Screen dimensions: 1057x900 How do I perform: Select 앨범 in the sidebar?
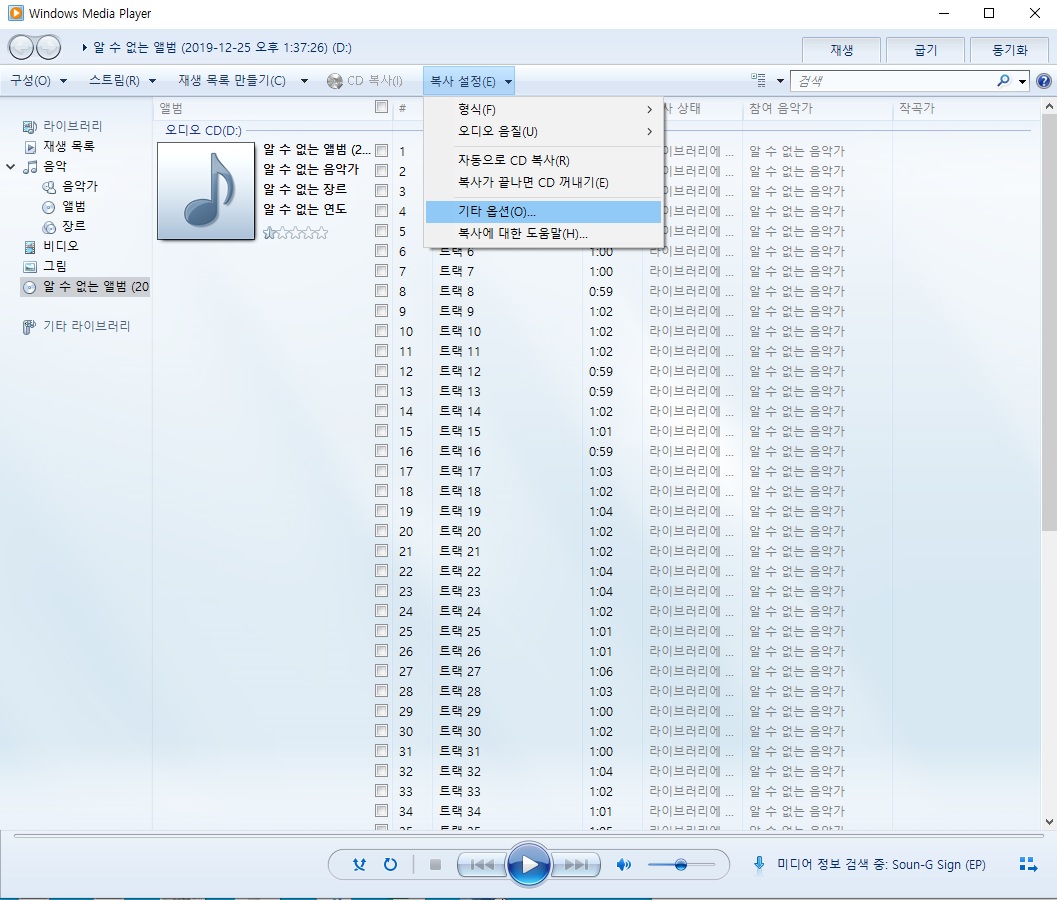(x=74, y=206)
